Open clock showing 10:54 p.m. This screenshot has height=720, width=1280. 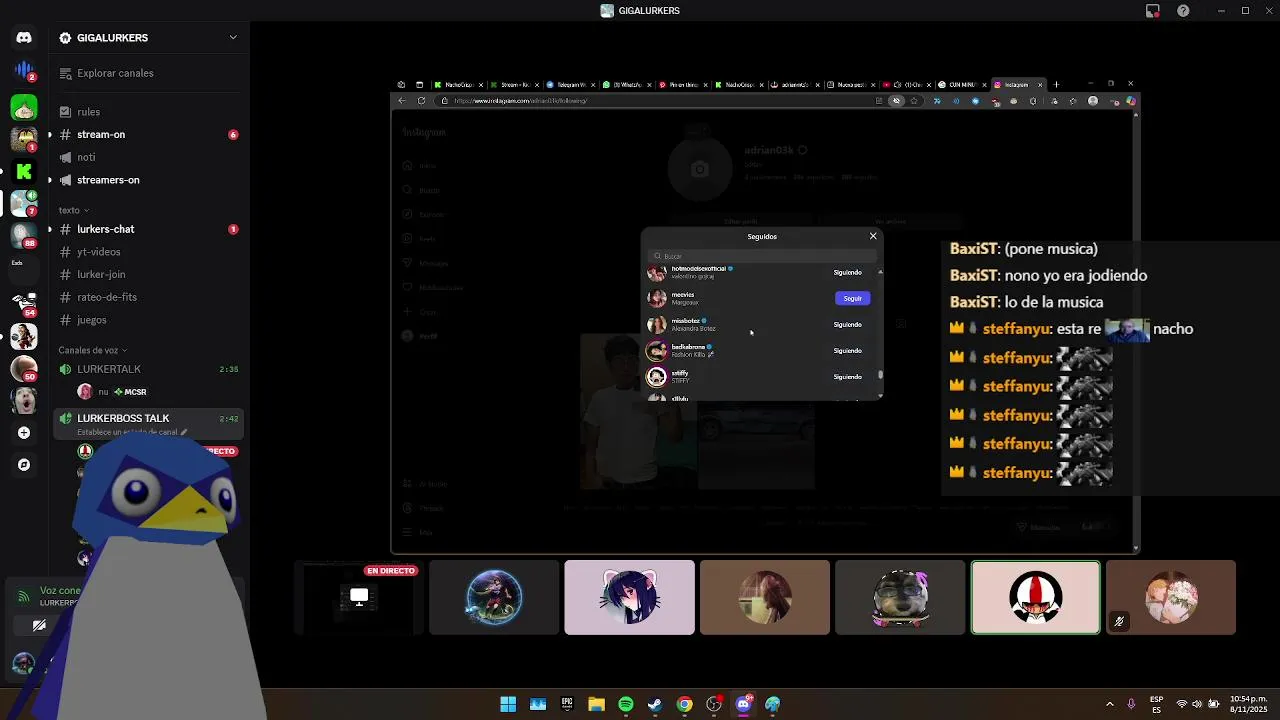point(1248,704)
